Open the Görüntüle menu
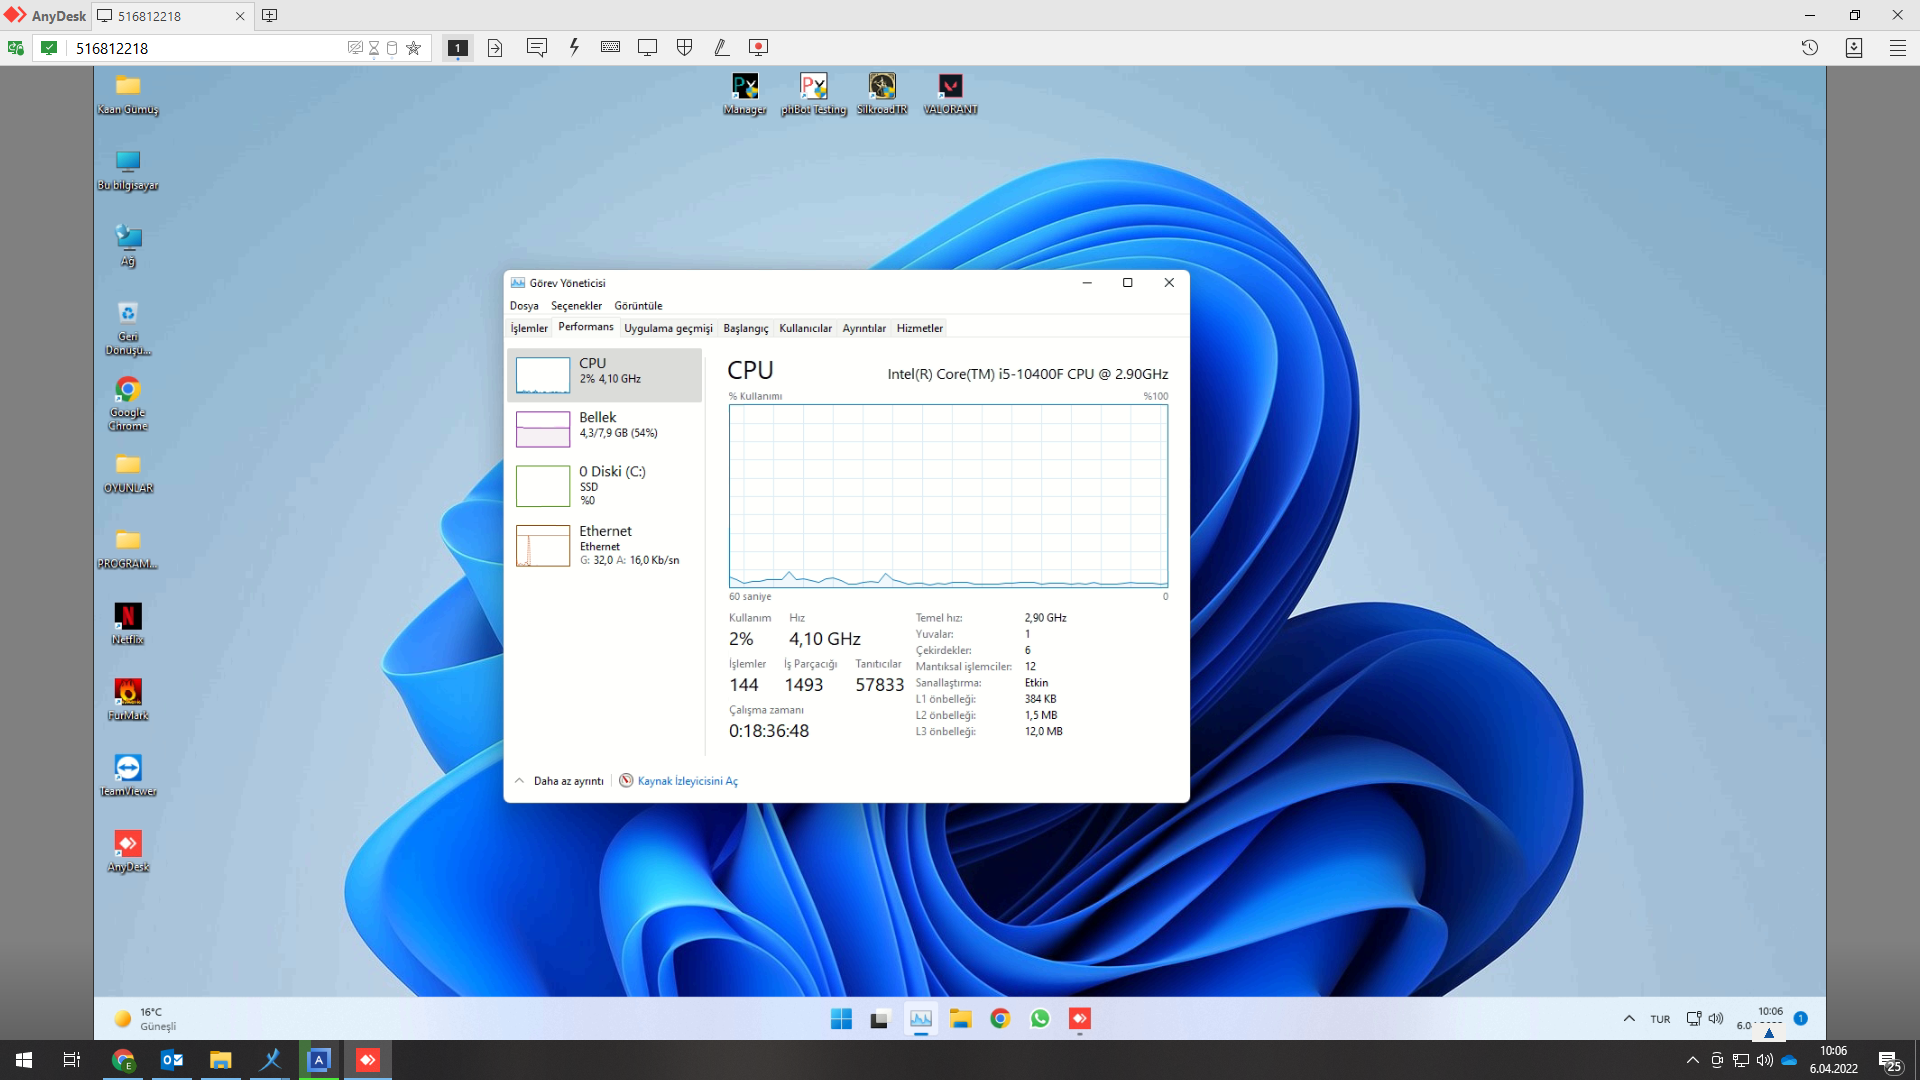The image size is (1920, 1080). click(x=638, y=306)
